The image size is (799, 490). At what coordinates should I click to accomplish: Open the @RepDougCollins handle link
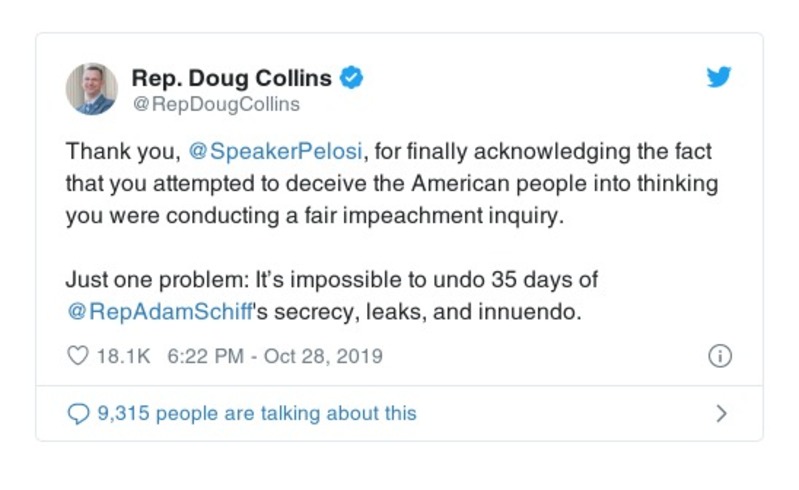pos(215,103)
